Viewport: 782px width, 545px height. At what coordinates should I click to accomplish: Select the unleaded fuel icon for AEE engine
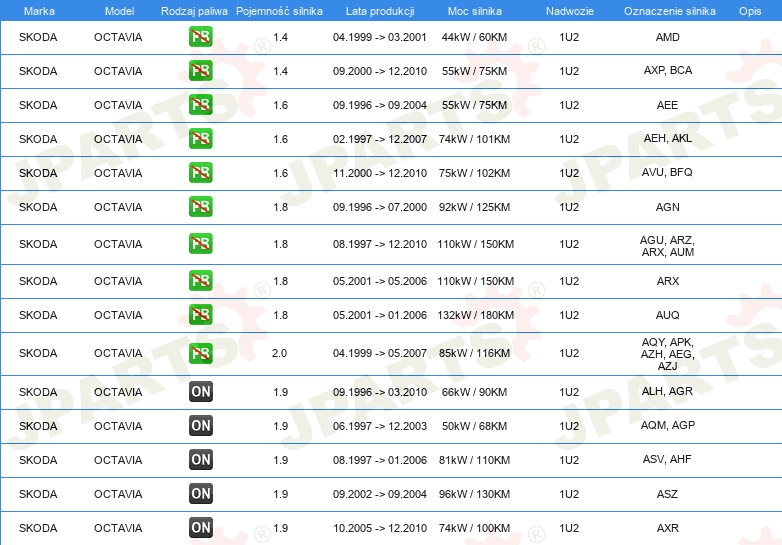tap(200, 105)
